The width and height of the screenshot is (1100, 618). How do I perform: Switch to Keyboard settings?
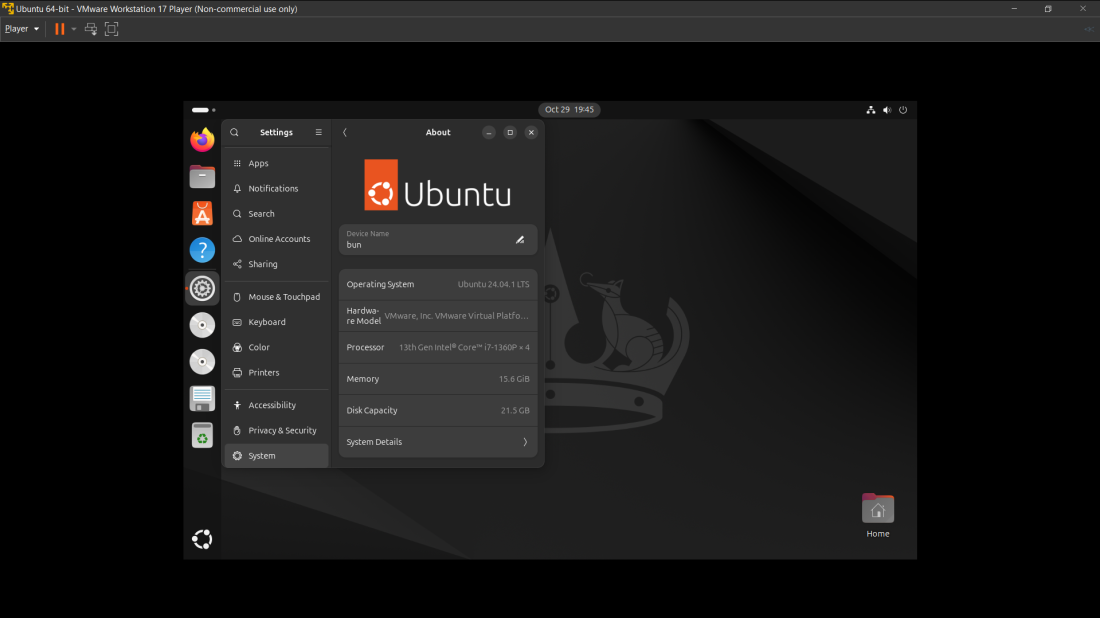pos(276,322)
